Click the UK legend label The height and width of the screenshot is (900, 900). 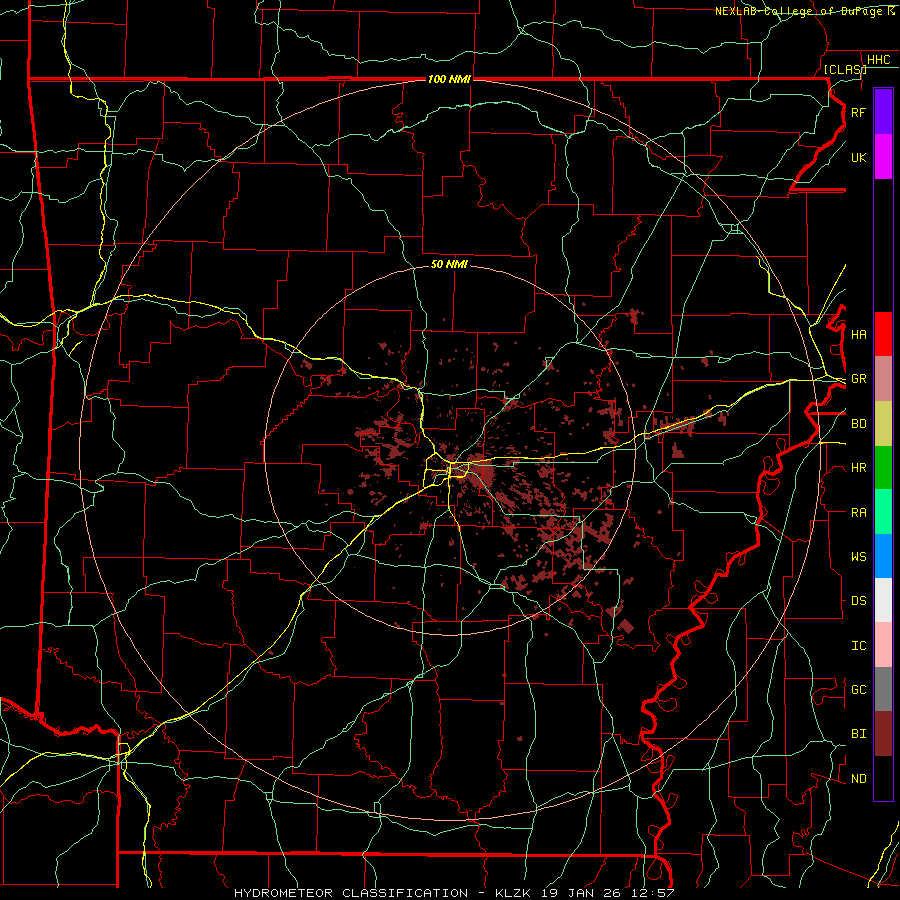coord(858,158)
